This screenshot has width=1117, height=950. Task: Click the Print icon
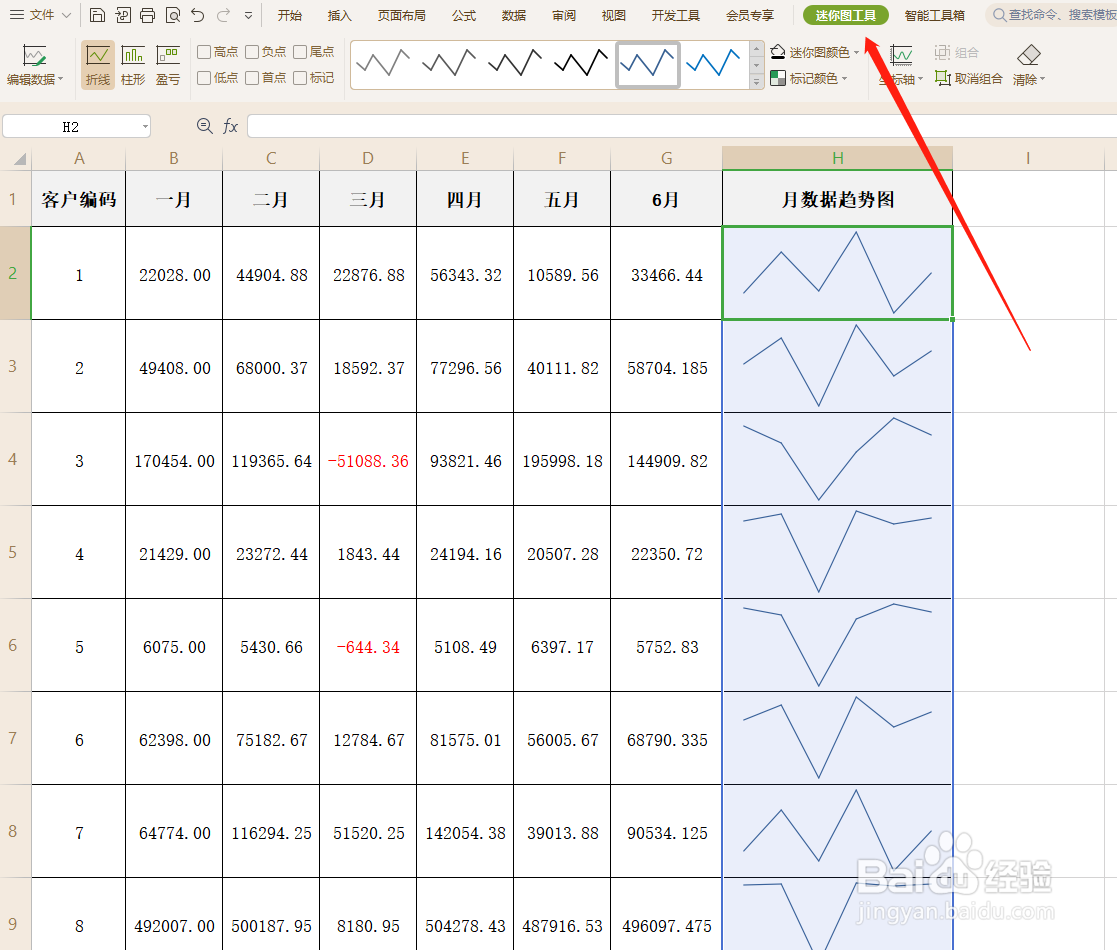pos(147,15)
